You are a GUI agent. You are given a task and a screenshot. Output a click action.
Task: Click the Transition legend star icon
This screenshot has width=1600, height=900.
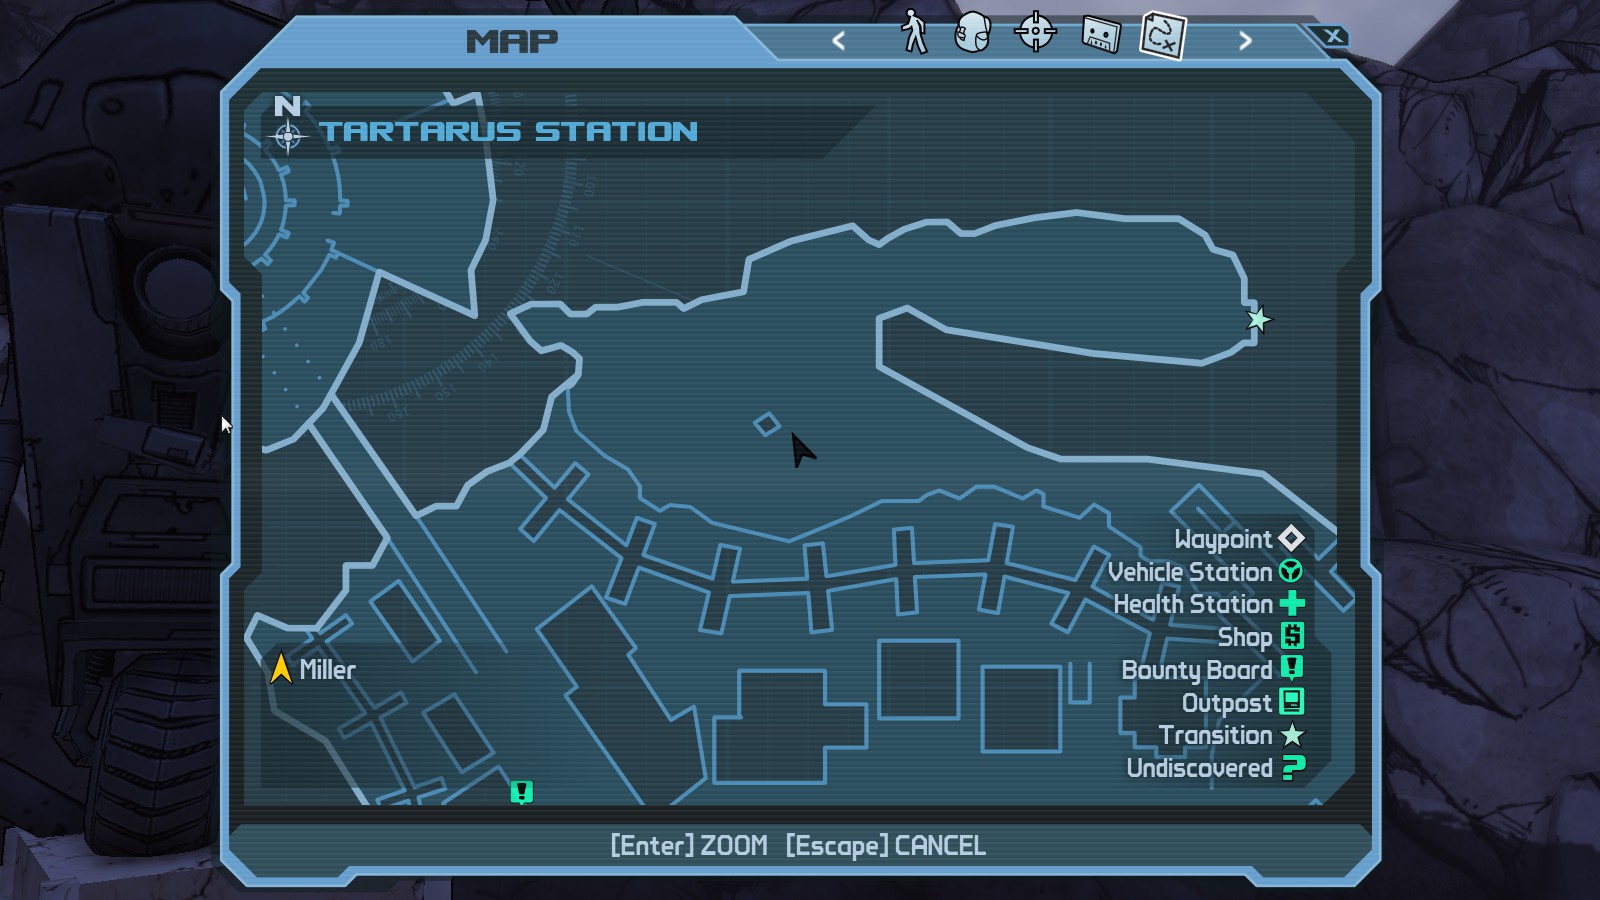(1292, 735)
